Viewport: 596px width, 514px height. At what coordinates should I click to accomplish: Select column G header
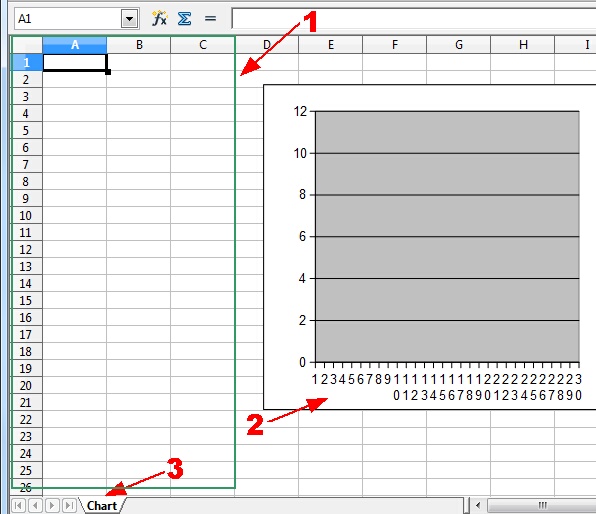pyautogui.click(x=459, y=45)
